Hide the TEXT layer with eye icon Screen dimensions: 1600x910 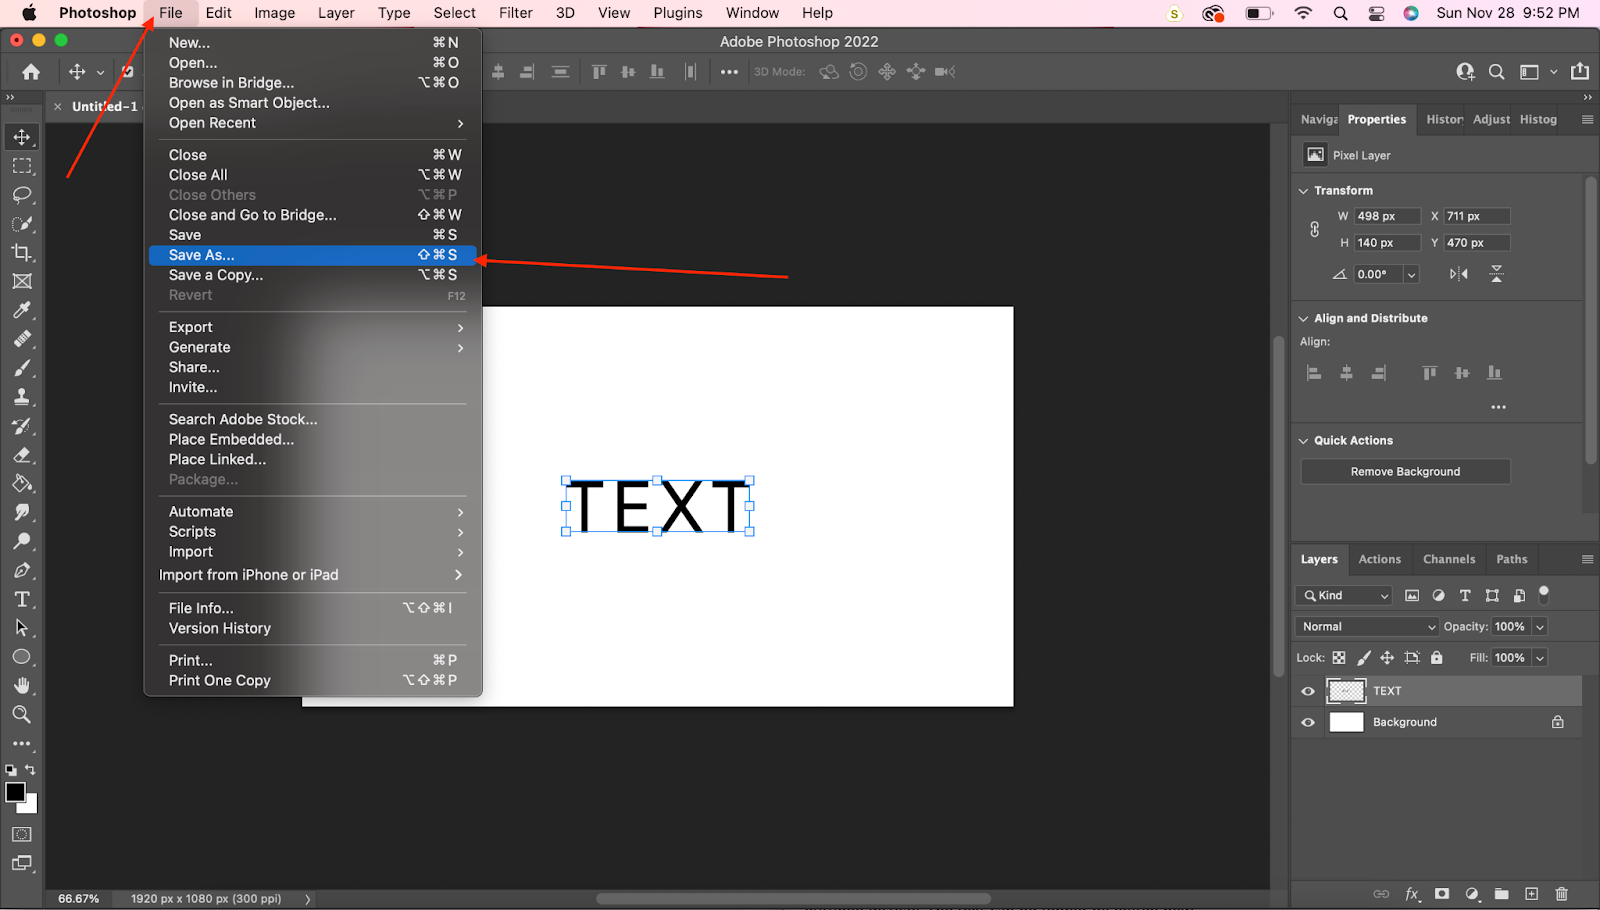pos(1308,691)
